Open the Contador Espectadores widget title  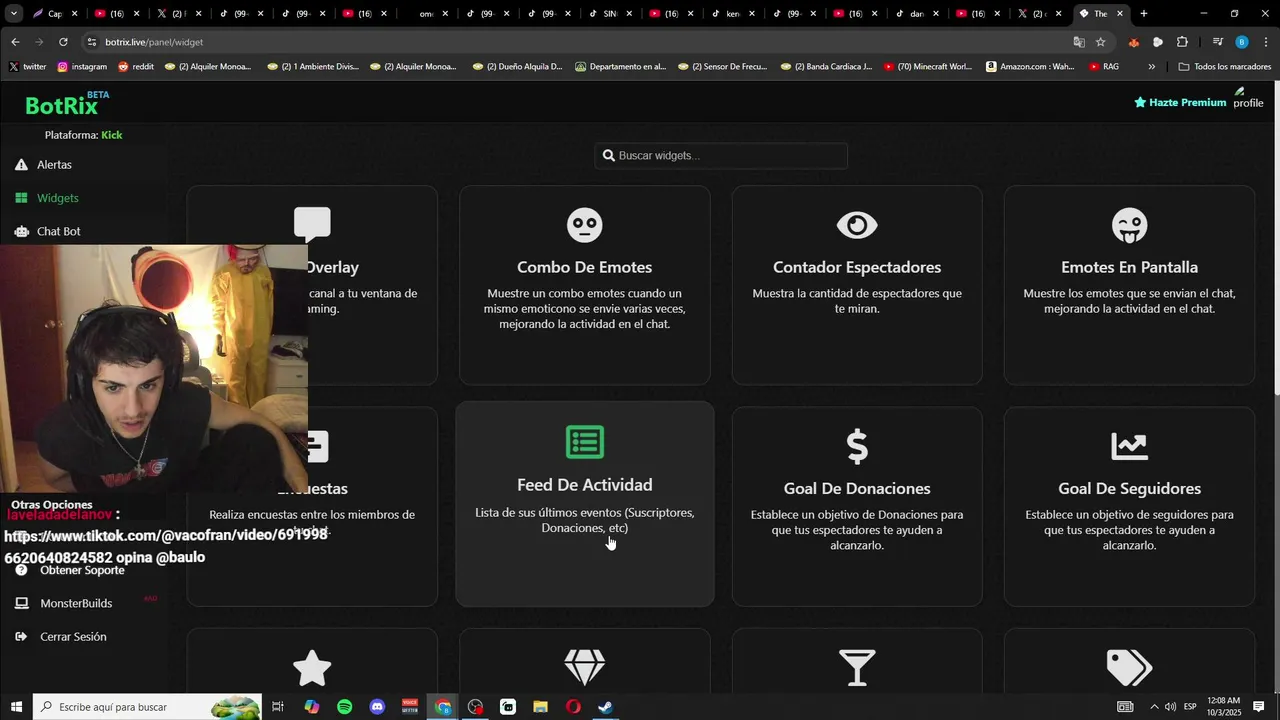[x=857, y=267]
